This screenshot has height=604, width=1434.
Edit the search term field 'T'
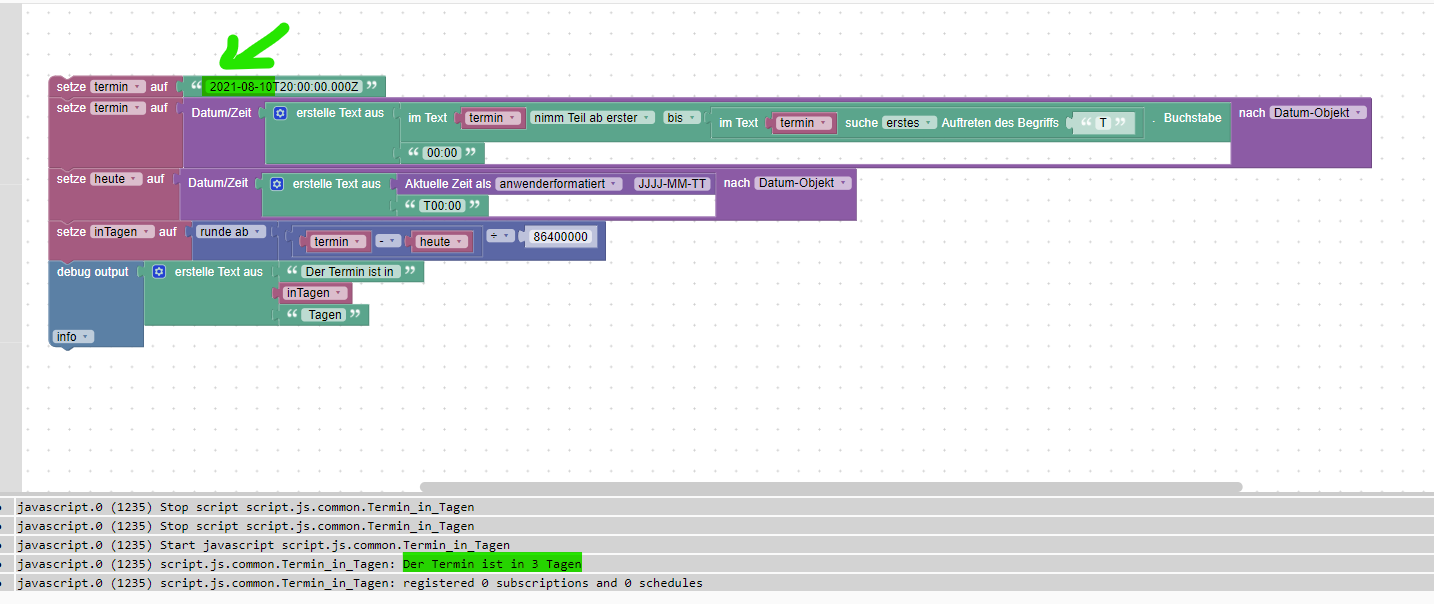coord(1103,123)
